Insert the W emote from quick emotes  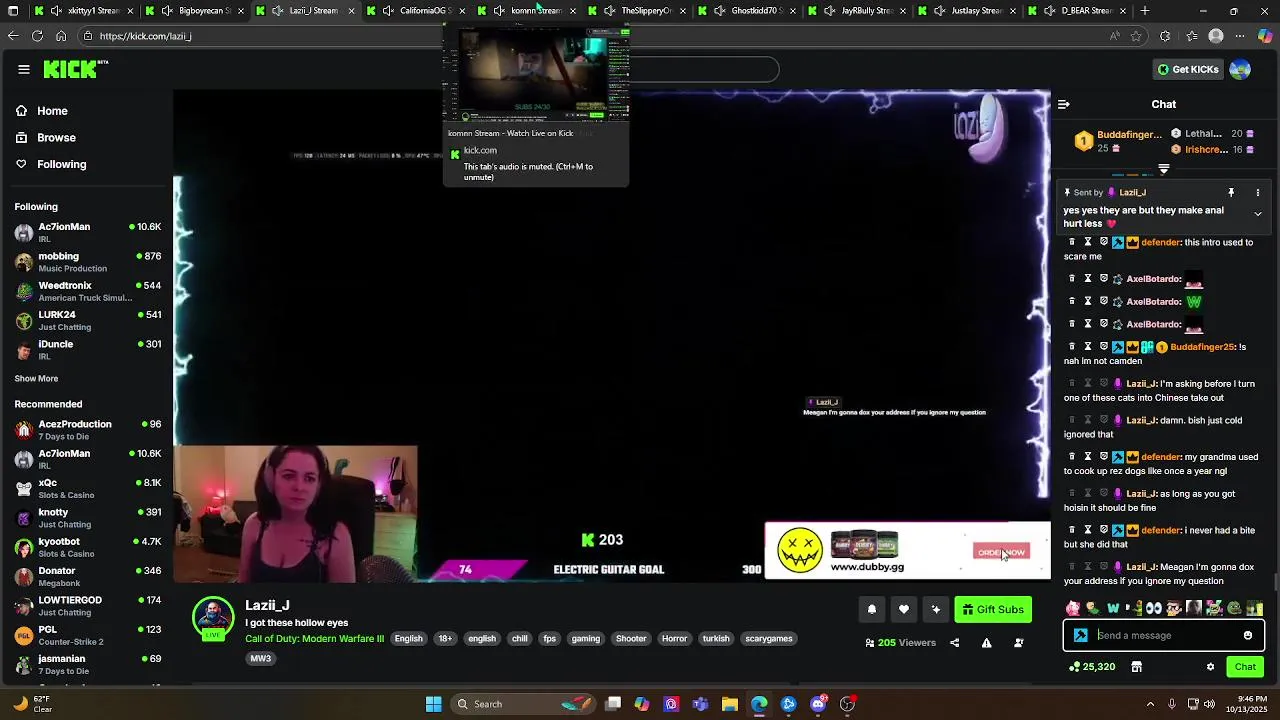pos(1113,608)
